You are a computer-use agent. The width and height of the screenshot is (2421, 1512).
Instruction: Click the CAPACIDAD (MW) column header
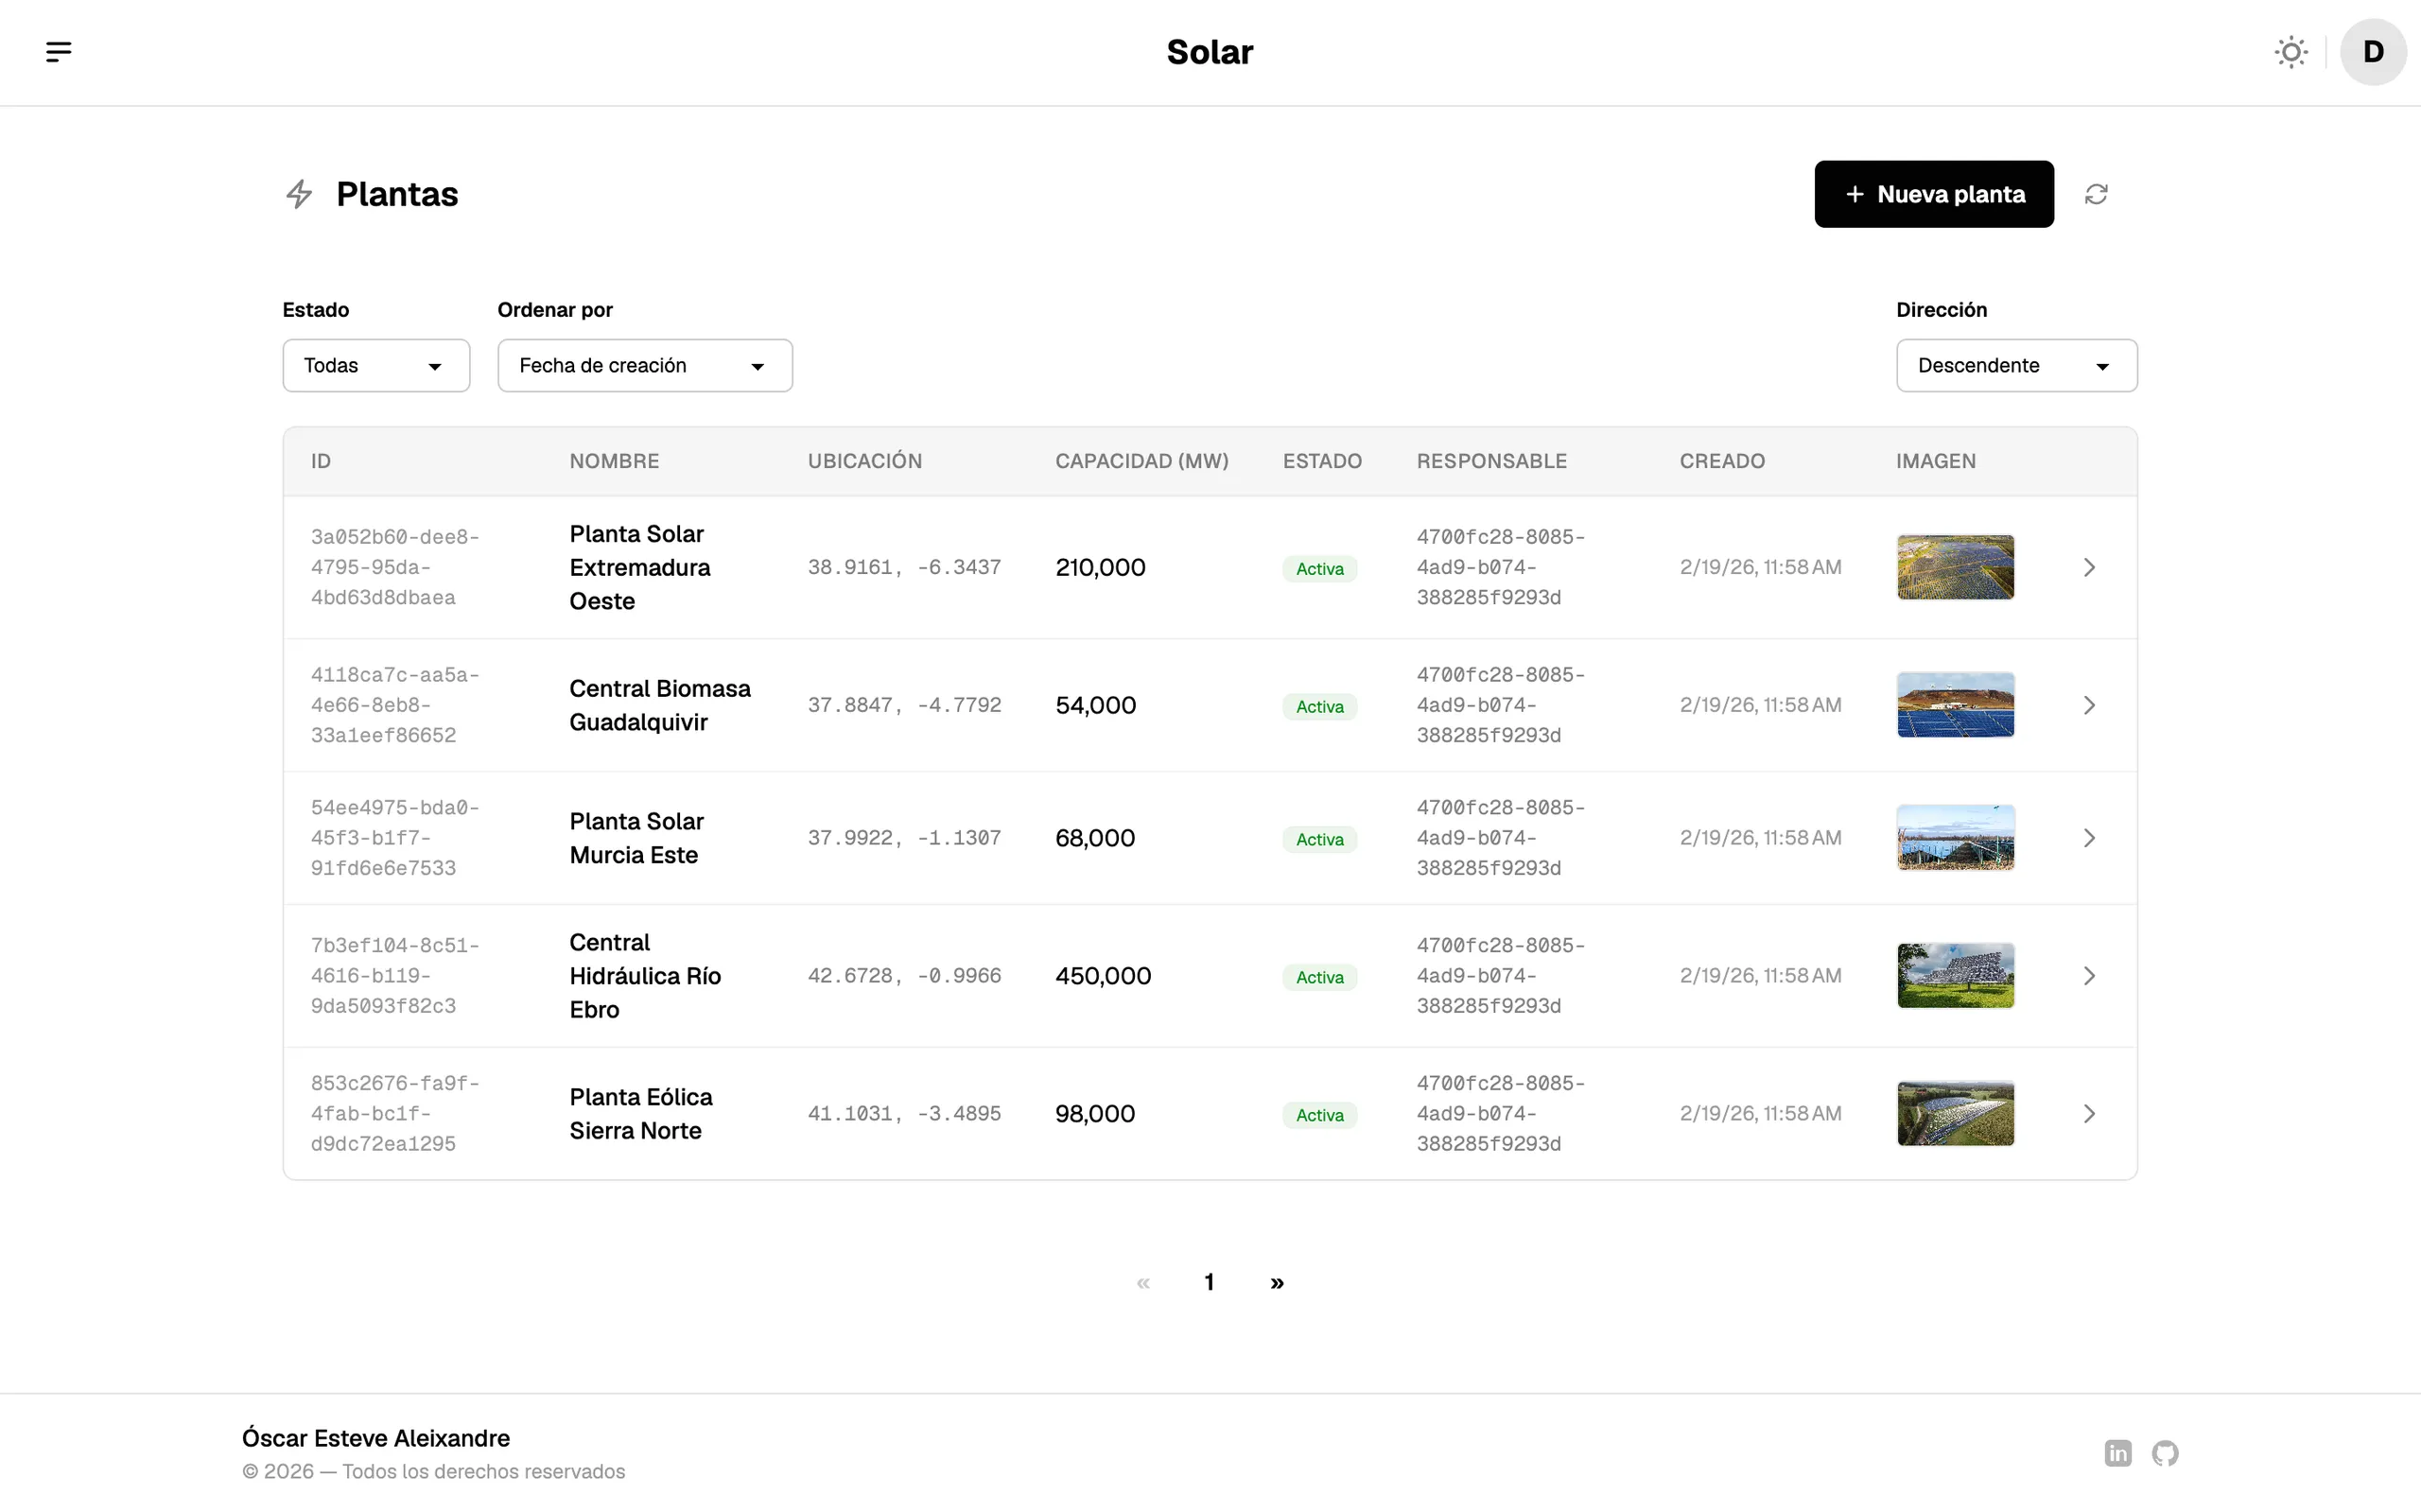point(1142,461)
